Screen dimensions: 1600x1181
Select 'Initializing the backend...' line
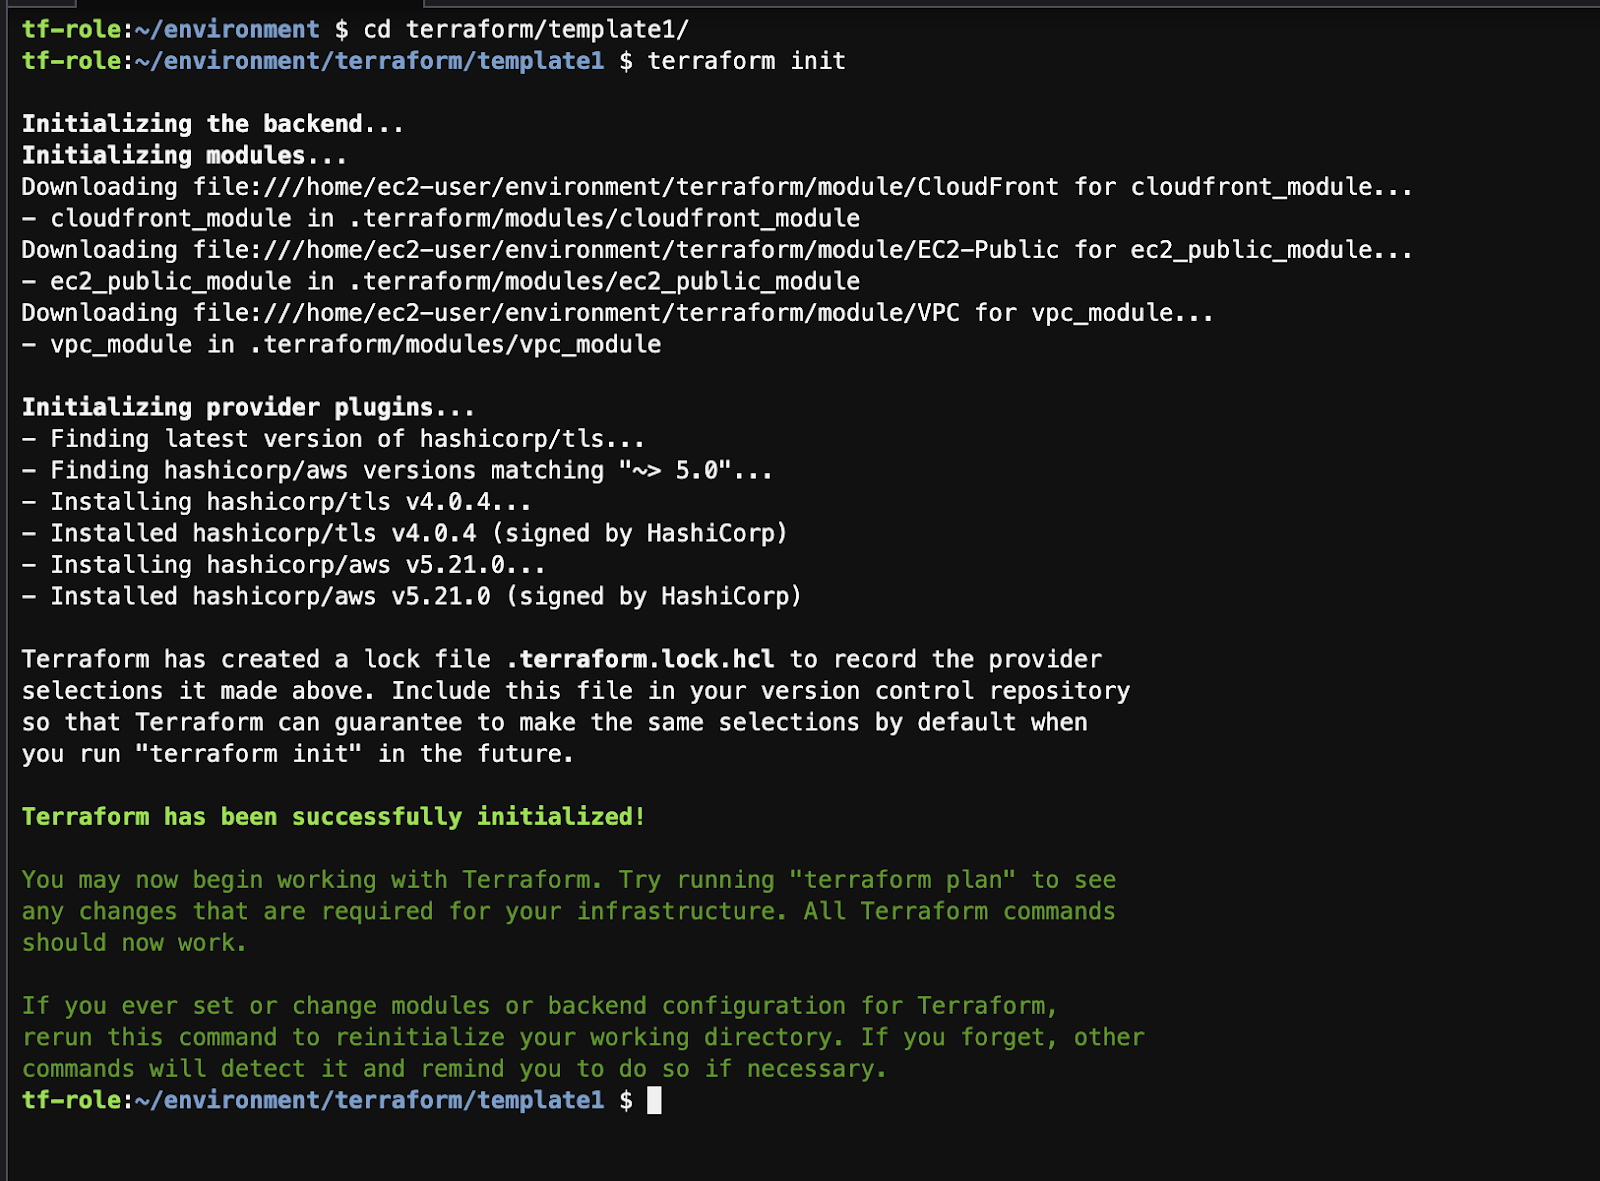(x=212, y=123)
